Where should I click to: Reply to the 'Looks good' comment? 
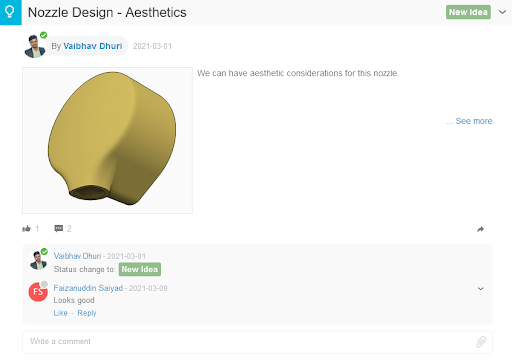click(87, 313)
